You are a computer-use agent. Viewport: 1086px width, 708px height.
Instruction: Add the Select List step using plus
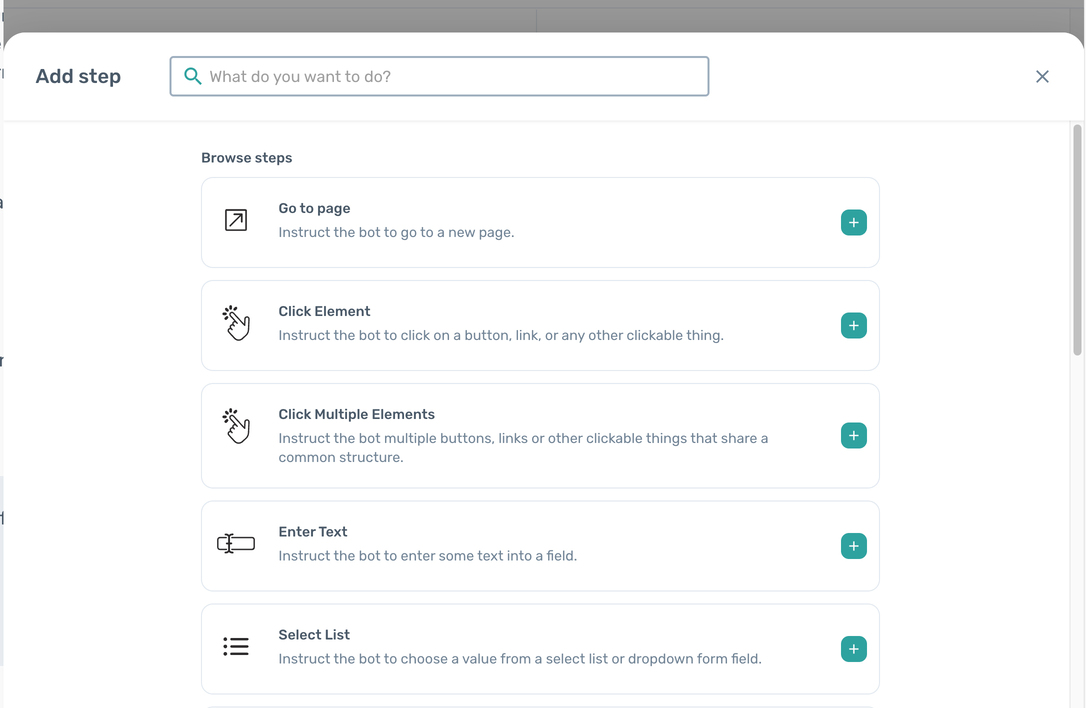click(853, 649)
